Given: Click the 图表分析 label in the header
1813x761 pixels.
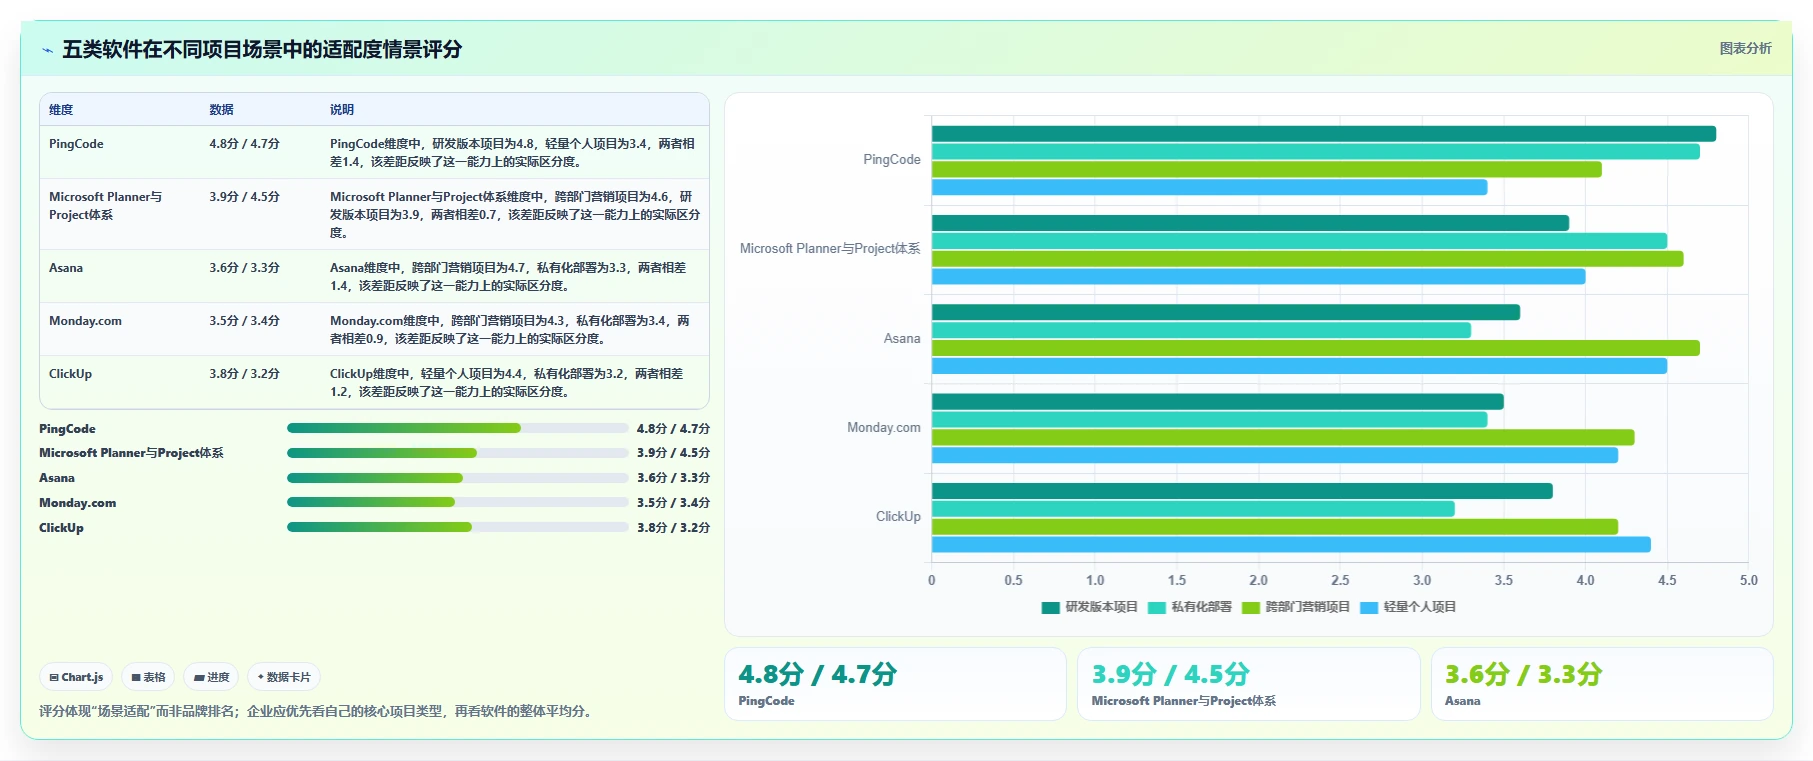Looking at the screenshot, I should tap(1745, 48).
